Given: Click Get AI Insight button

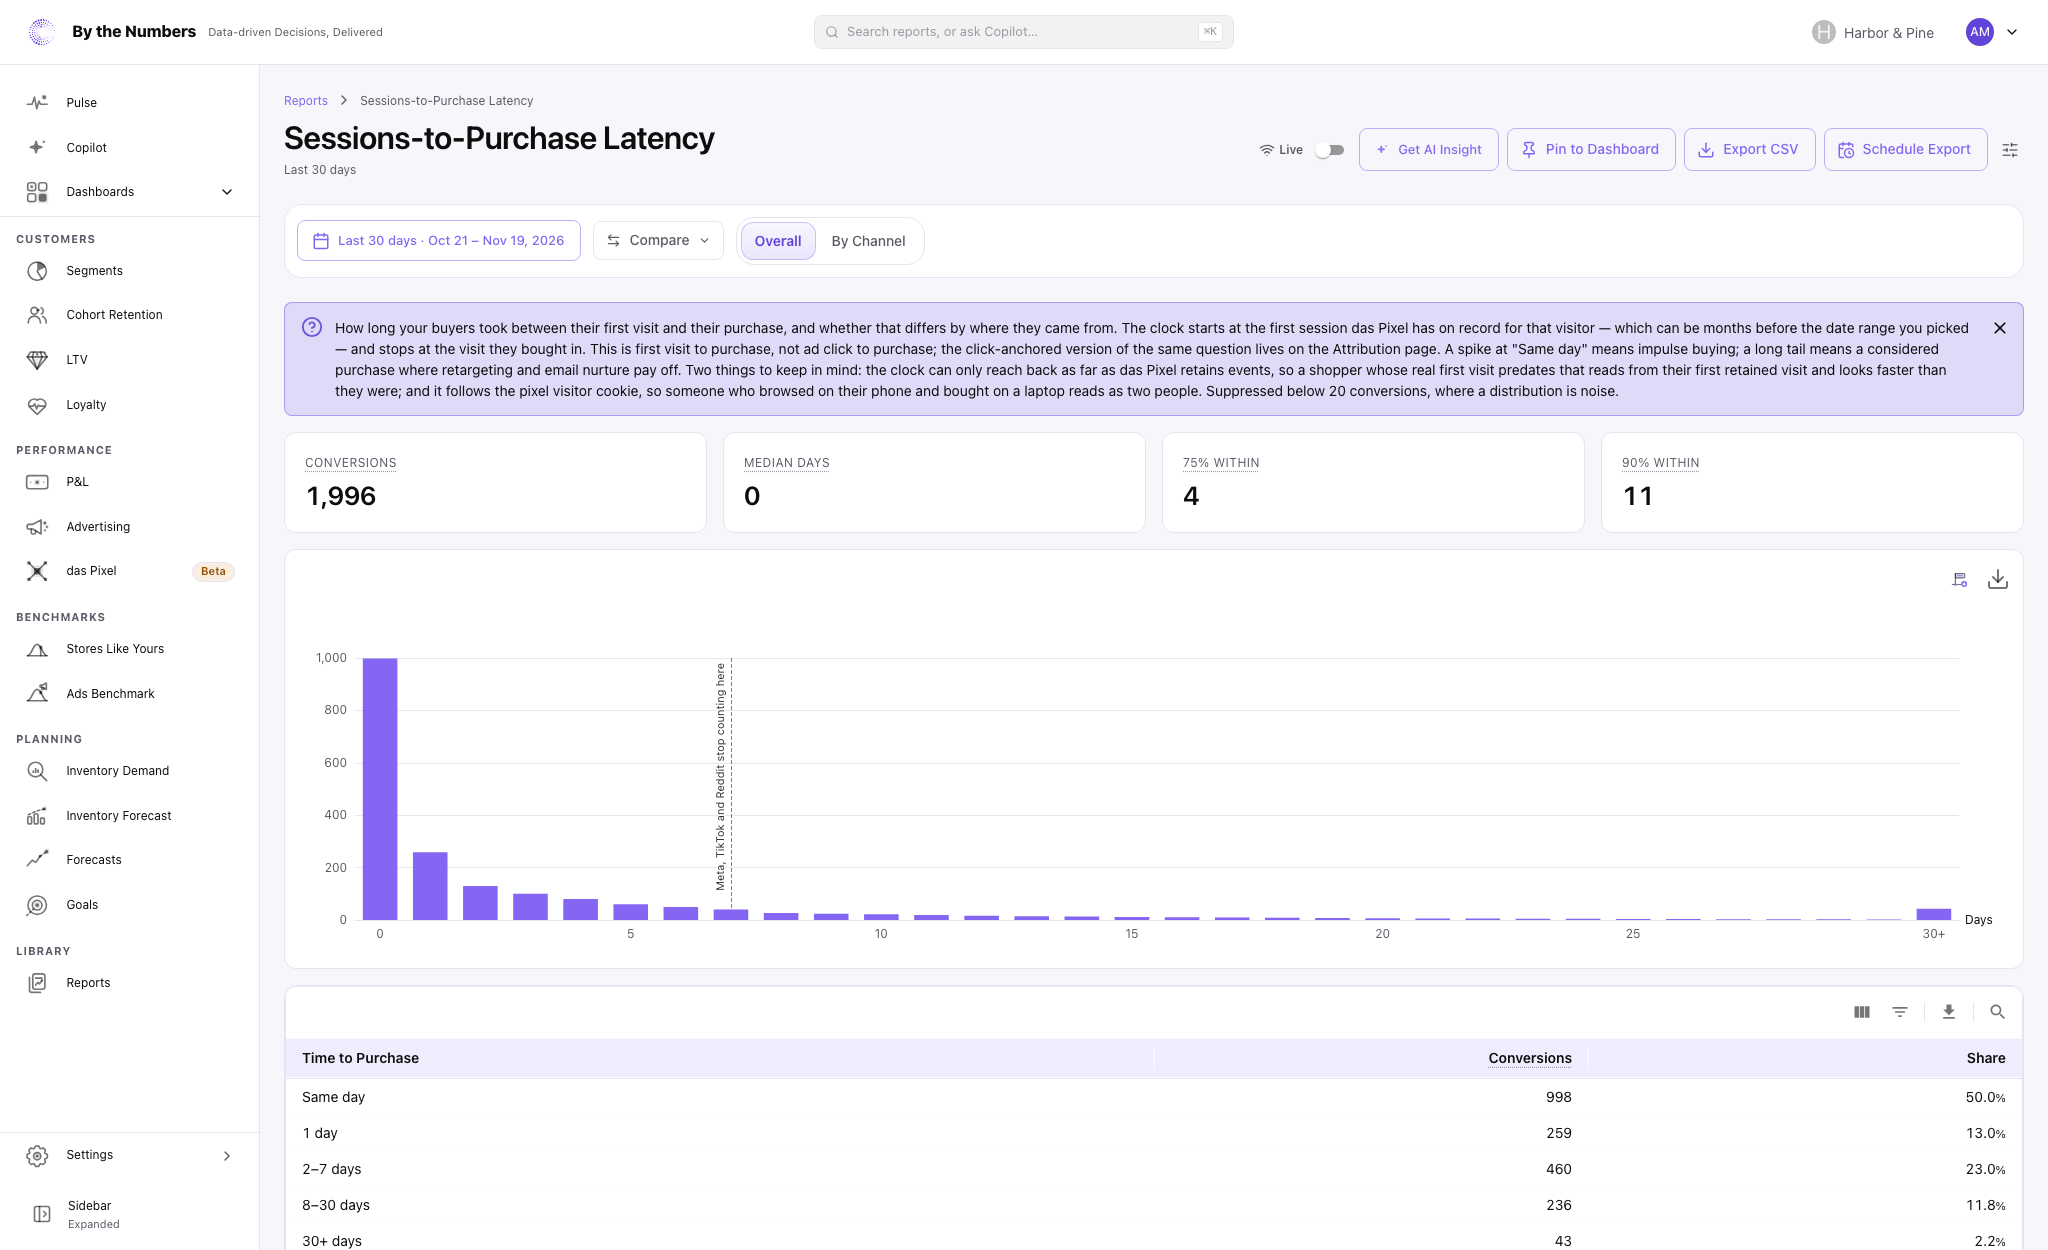Looking at the screenshot, I should [x=1428, y=150].
